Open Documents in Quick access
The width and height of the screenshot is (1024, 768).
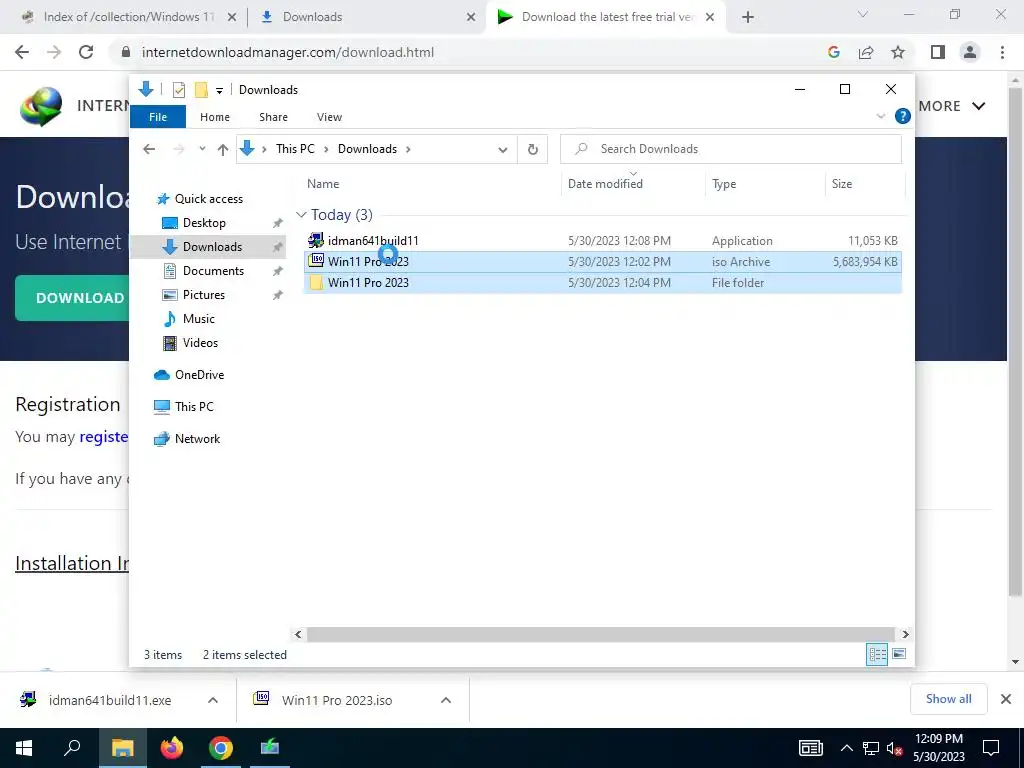[213, 271]
